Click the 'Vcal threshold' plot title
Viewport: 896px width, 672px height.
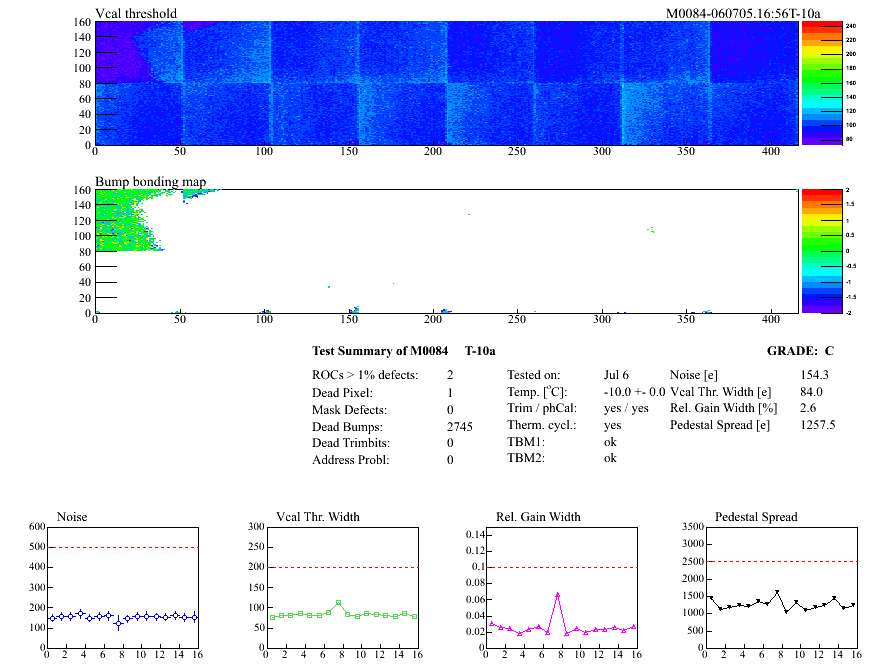(x=136, y=13)
